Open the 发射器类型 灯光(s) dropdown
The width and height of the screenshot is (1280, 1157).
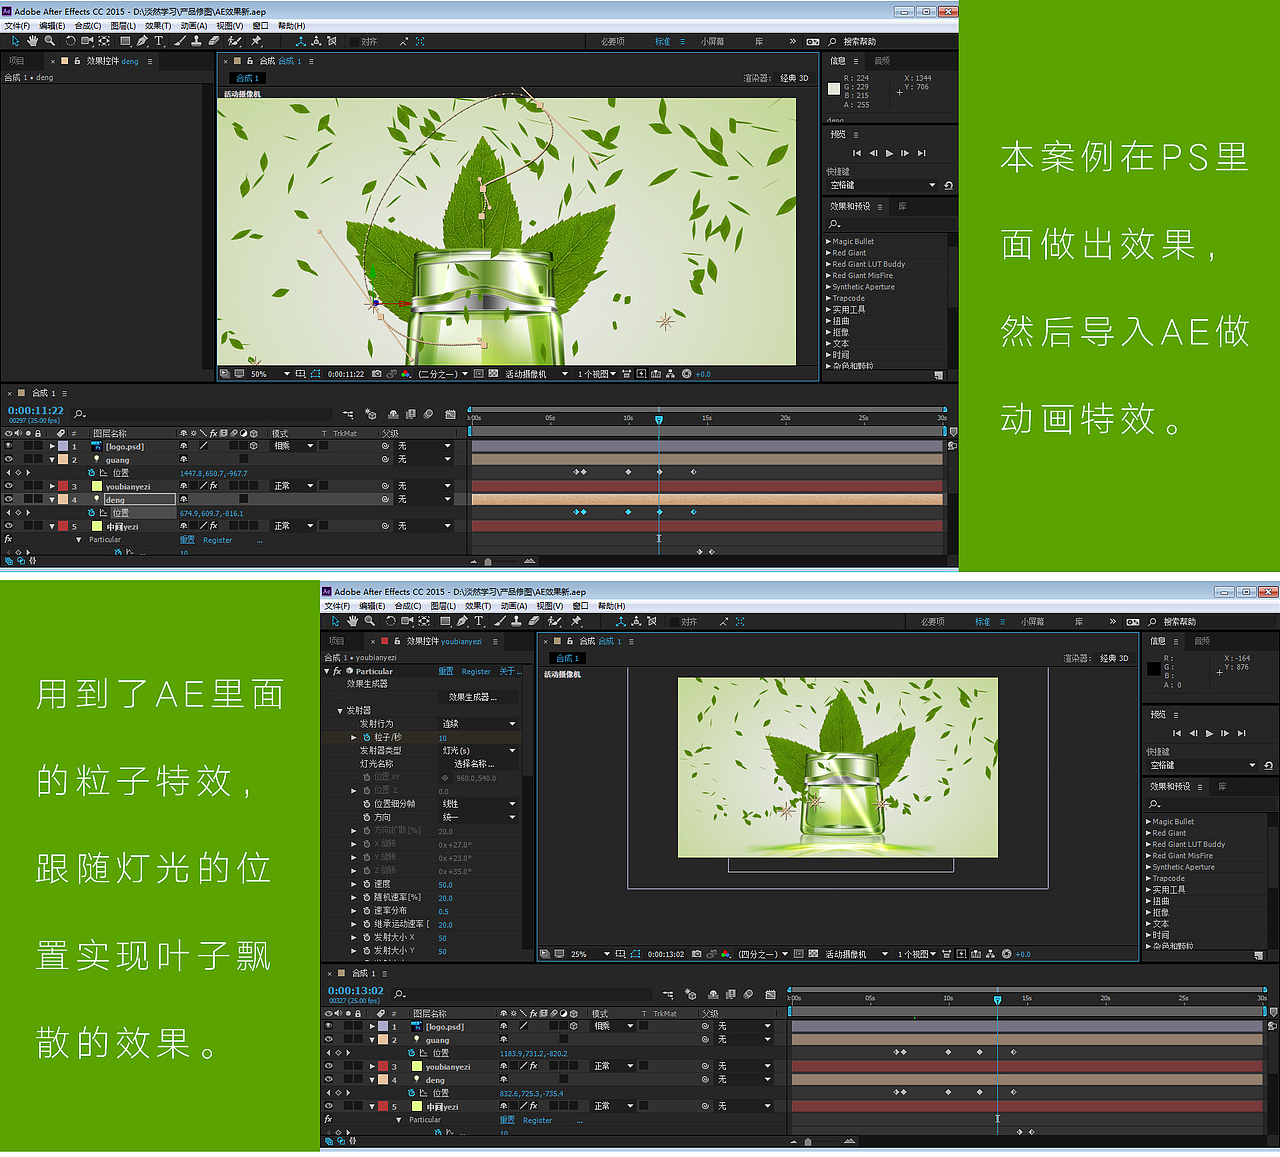point(478,750)
